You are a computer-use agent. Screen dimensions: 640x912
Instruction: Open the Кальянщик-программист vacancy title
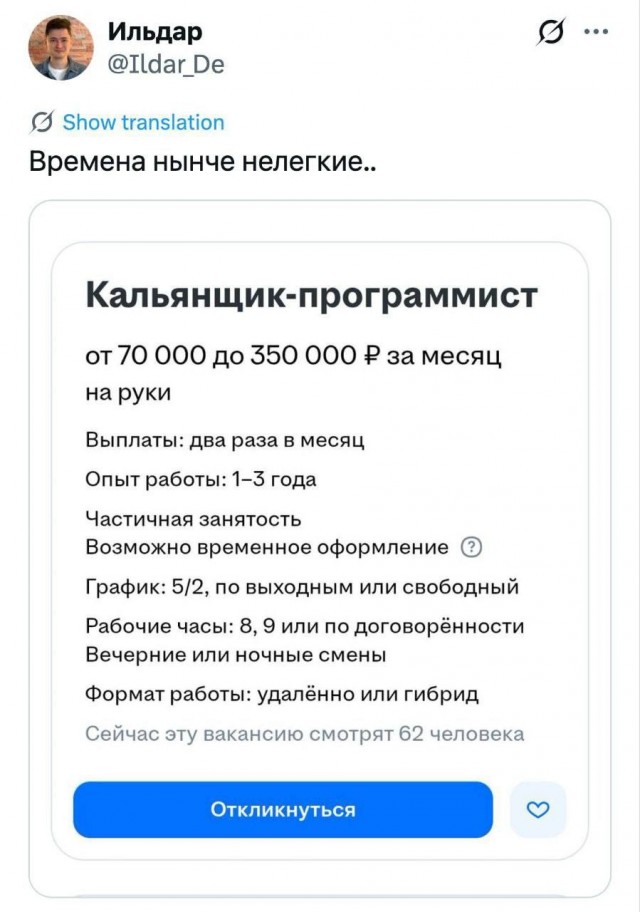pyautogui.click(x=310, y=292)
